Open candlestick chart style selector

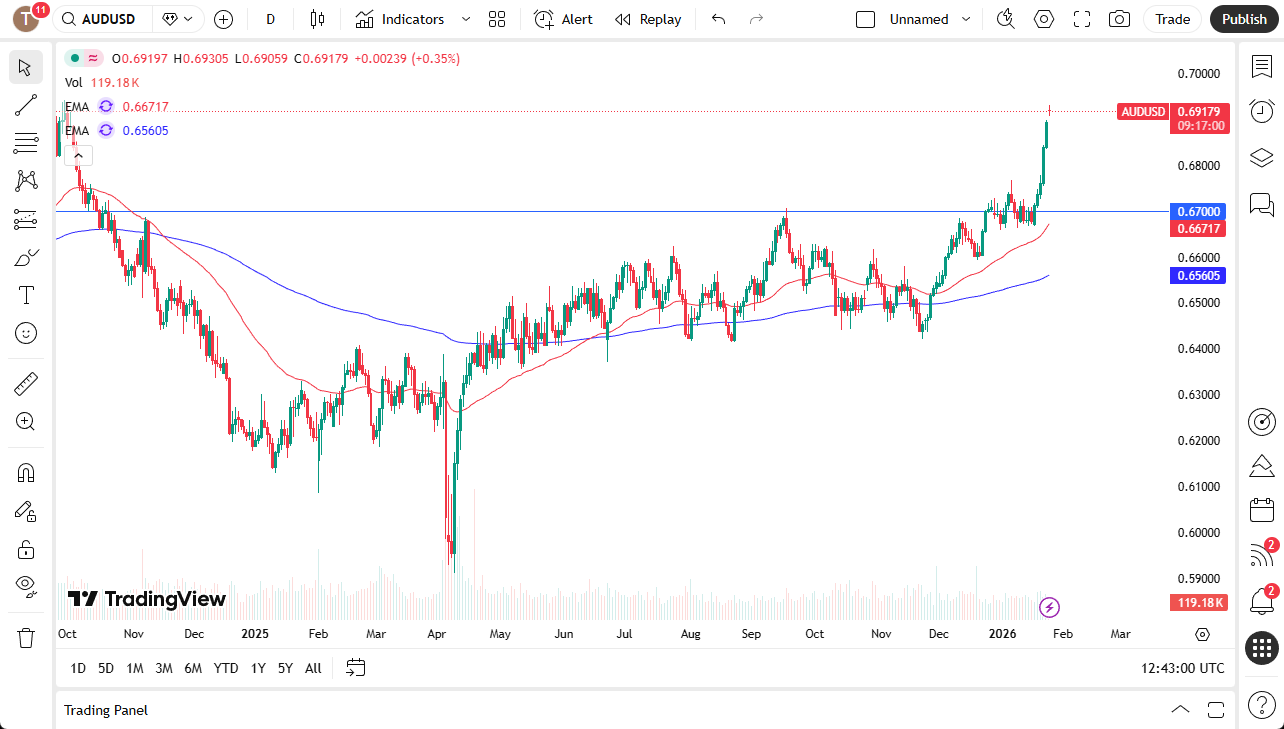click(318, 19)
